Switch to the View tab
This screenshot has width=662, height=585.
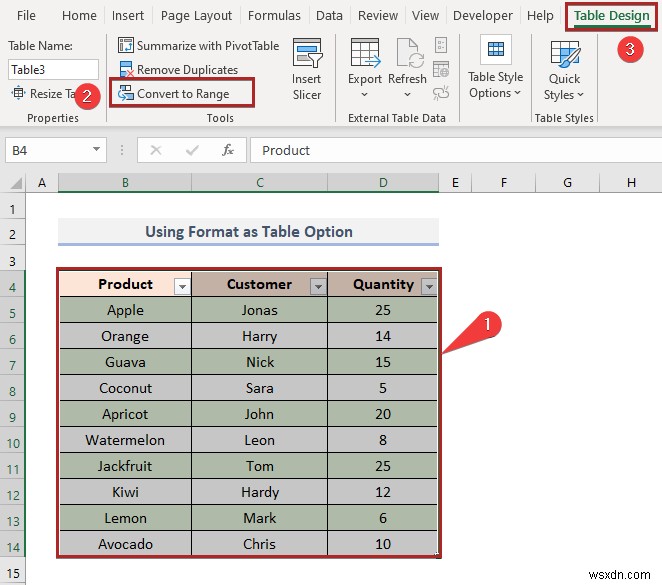[x=425, y=16]
